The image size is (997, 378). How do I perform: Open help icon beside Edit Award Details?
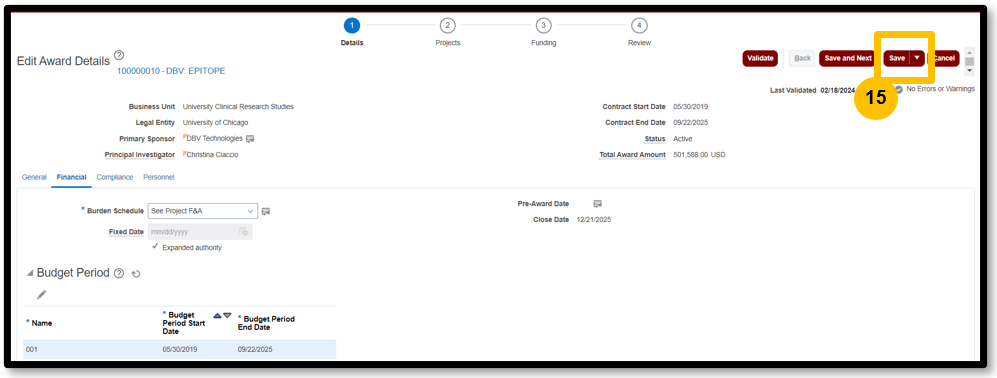pos(118,55)
